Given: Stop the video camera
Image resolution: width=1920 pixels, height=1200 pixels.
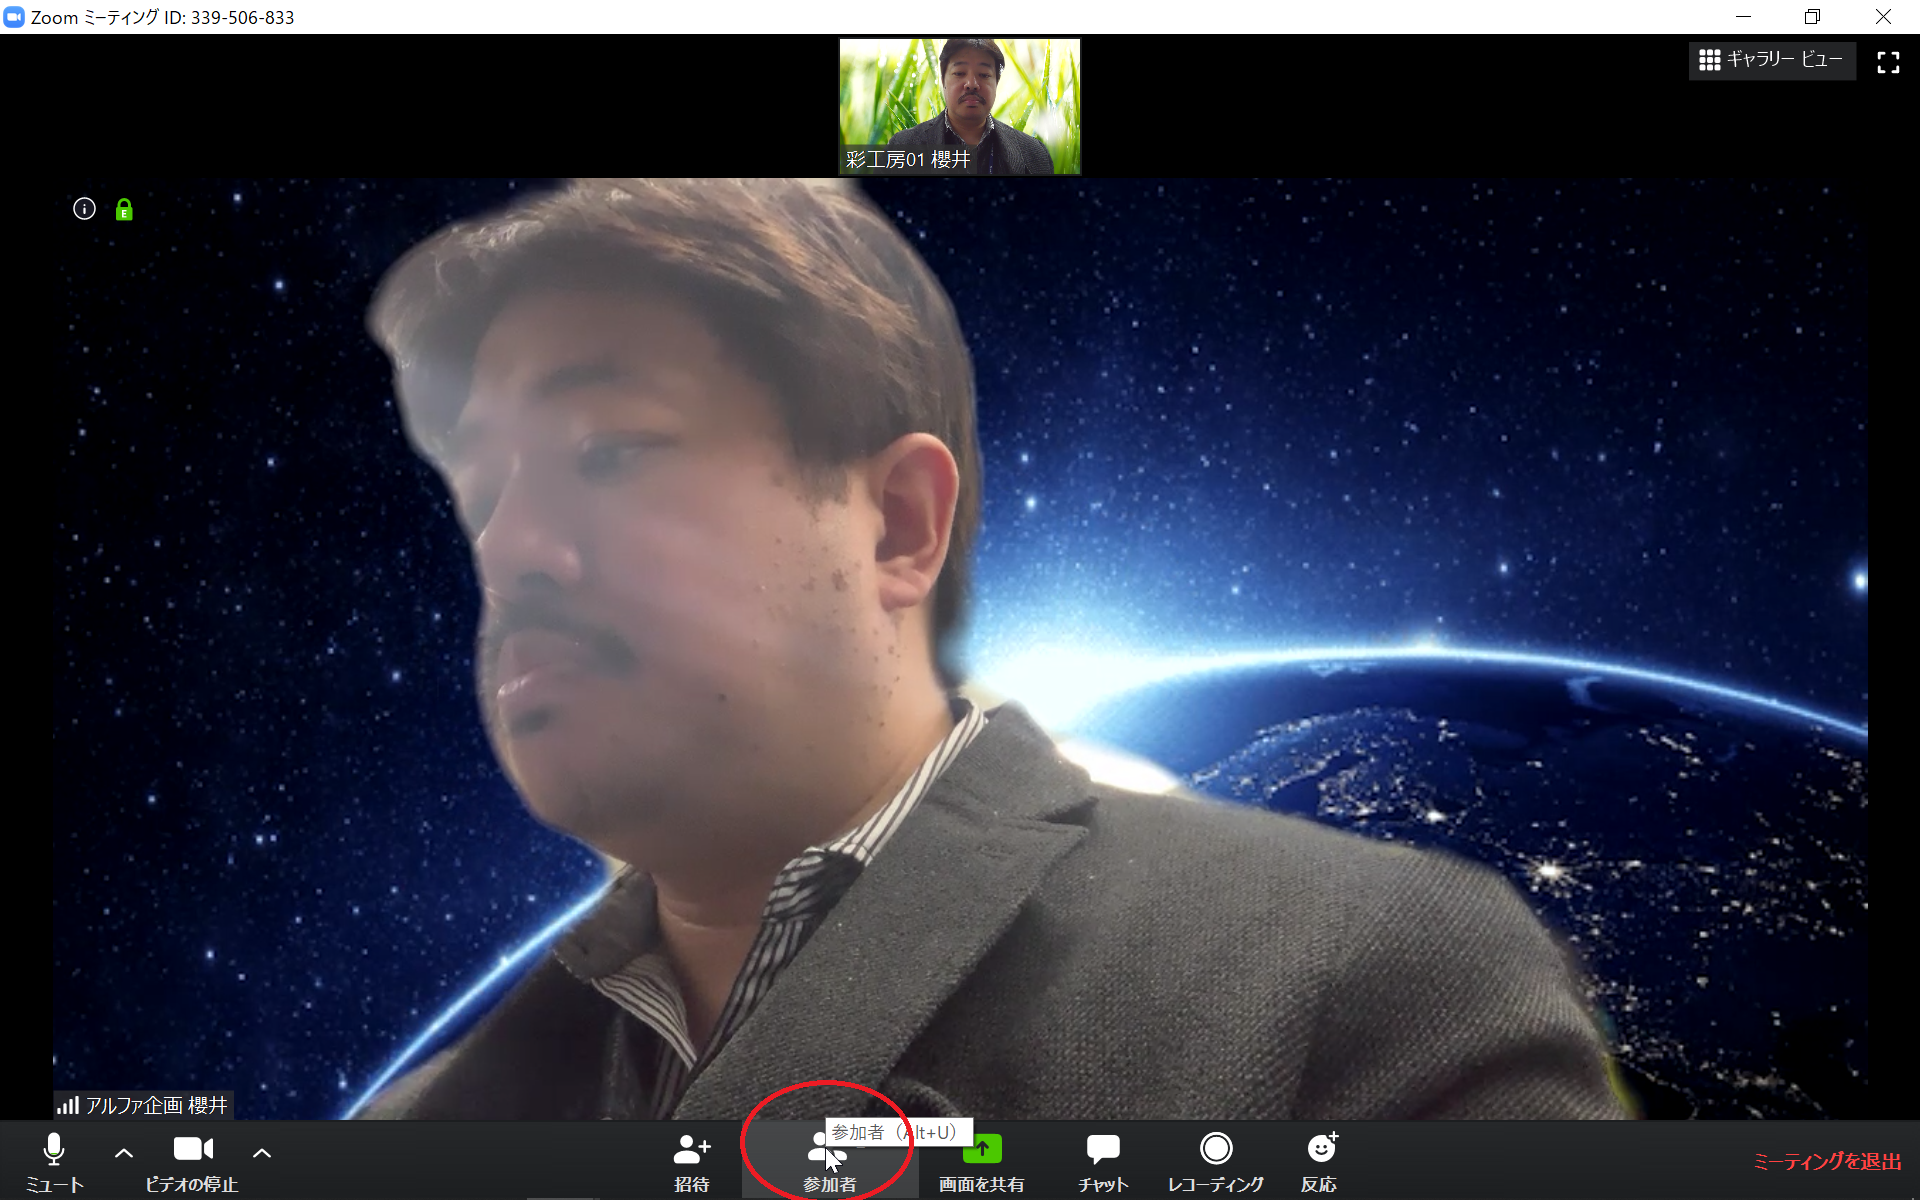Looking at the screenshot, I should click(192, 1161).
